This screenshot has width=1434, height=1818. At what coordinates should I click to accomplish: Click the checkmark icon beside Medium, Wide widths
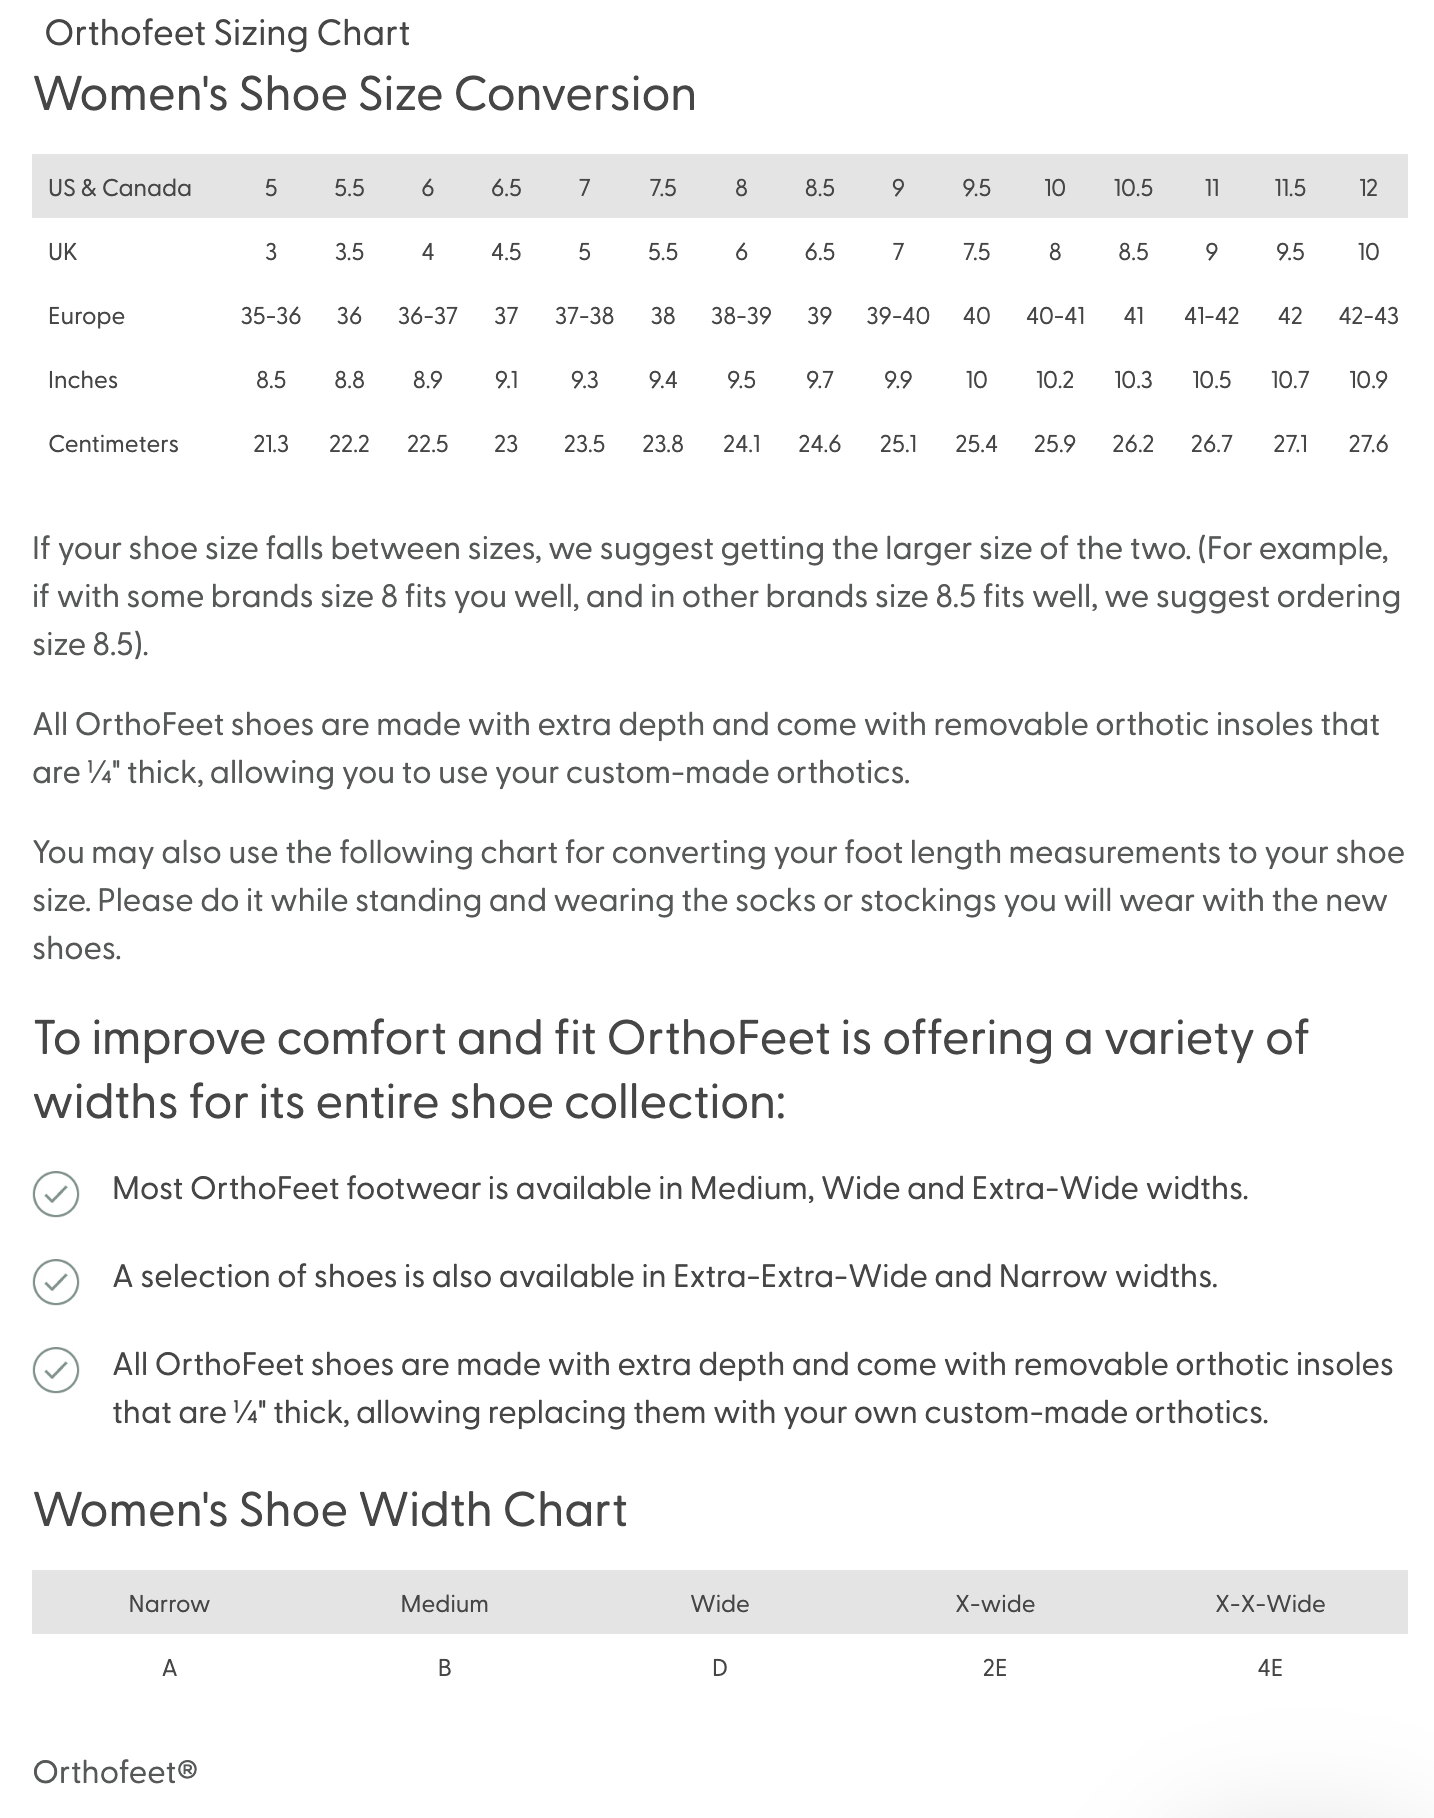click(x=56, y=1193)
